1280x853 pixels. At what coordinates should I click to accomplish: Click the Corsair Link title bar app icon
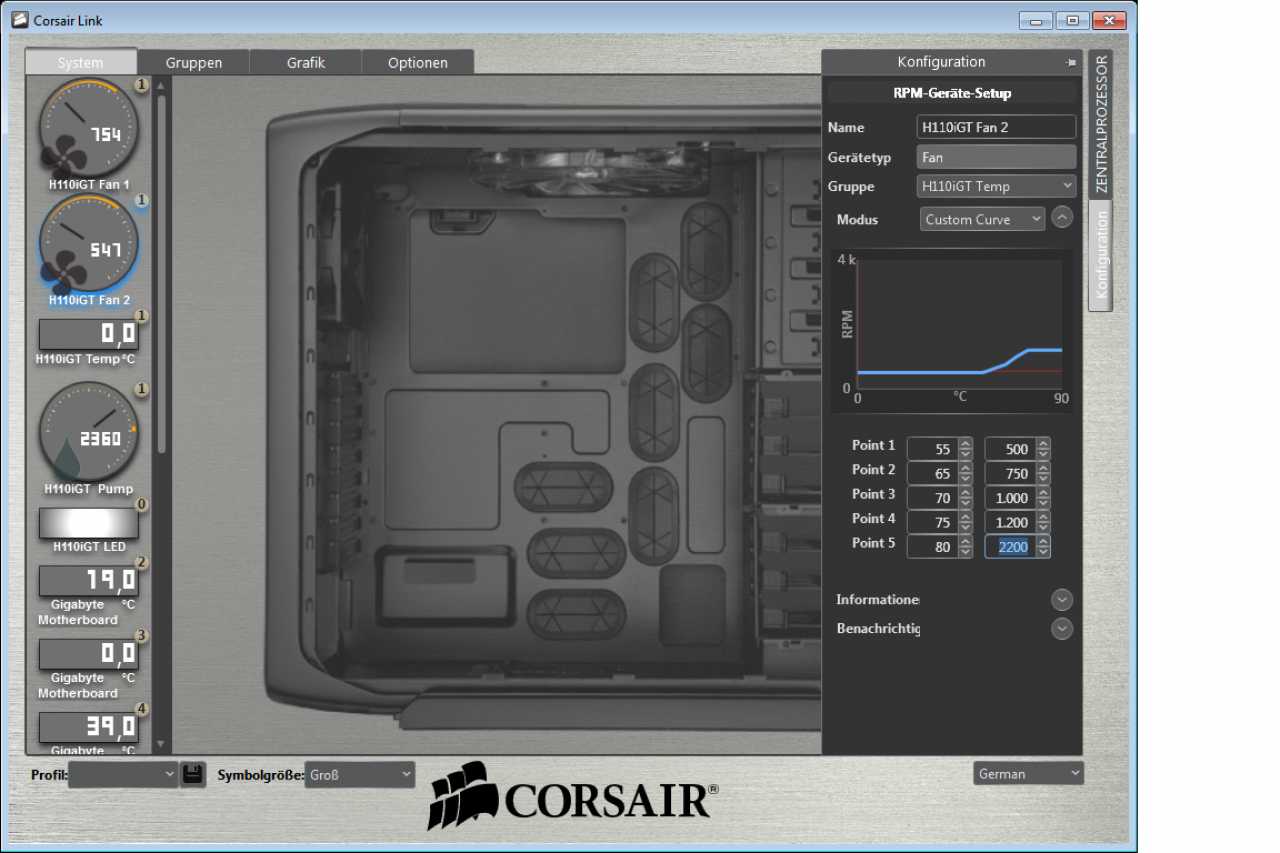pyautogui.click(x=19, y=20)
